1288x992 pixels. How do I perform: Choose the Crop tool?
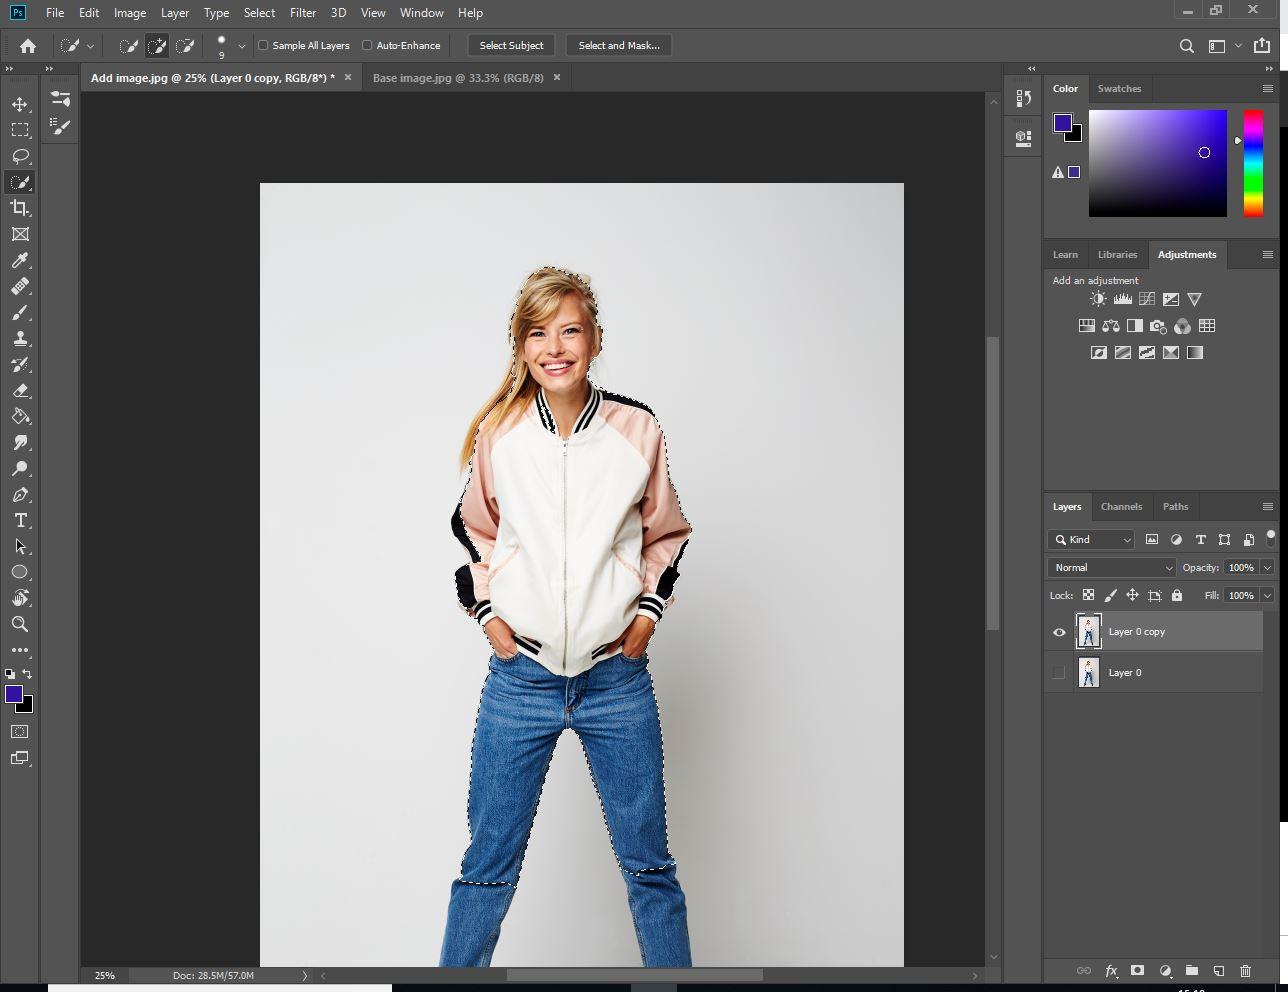tap(20, 208)
